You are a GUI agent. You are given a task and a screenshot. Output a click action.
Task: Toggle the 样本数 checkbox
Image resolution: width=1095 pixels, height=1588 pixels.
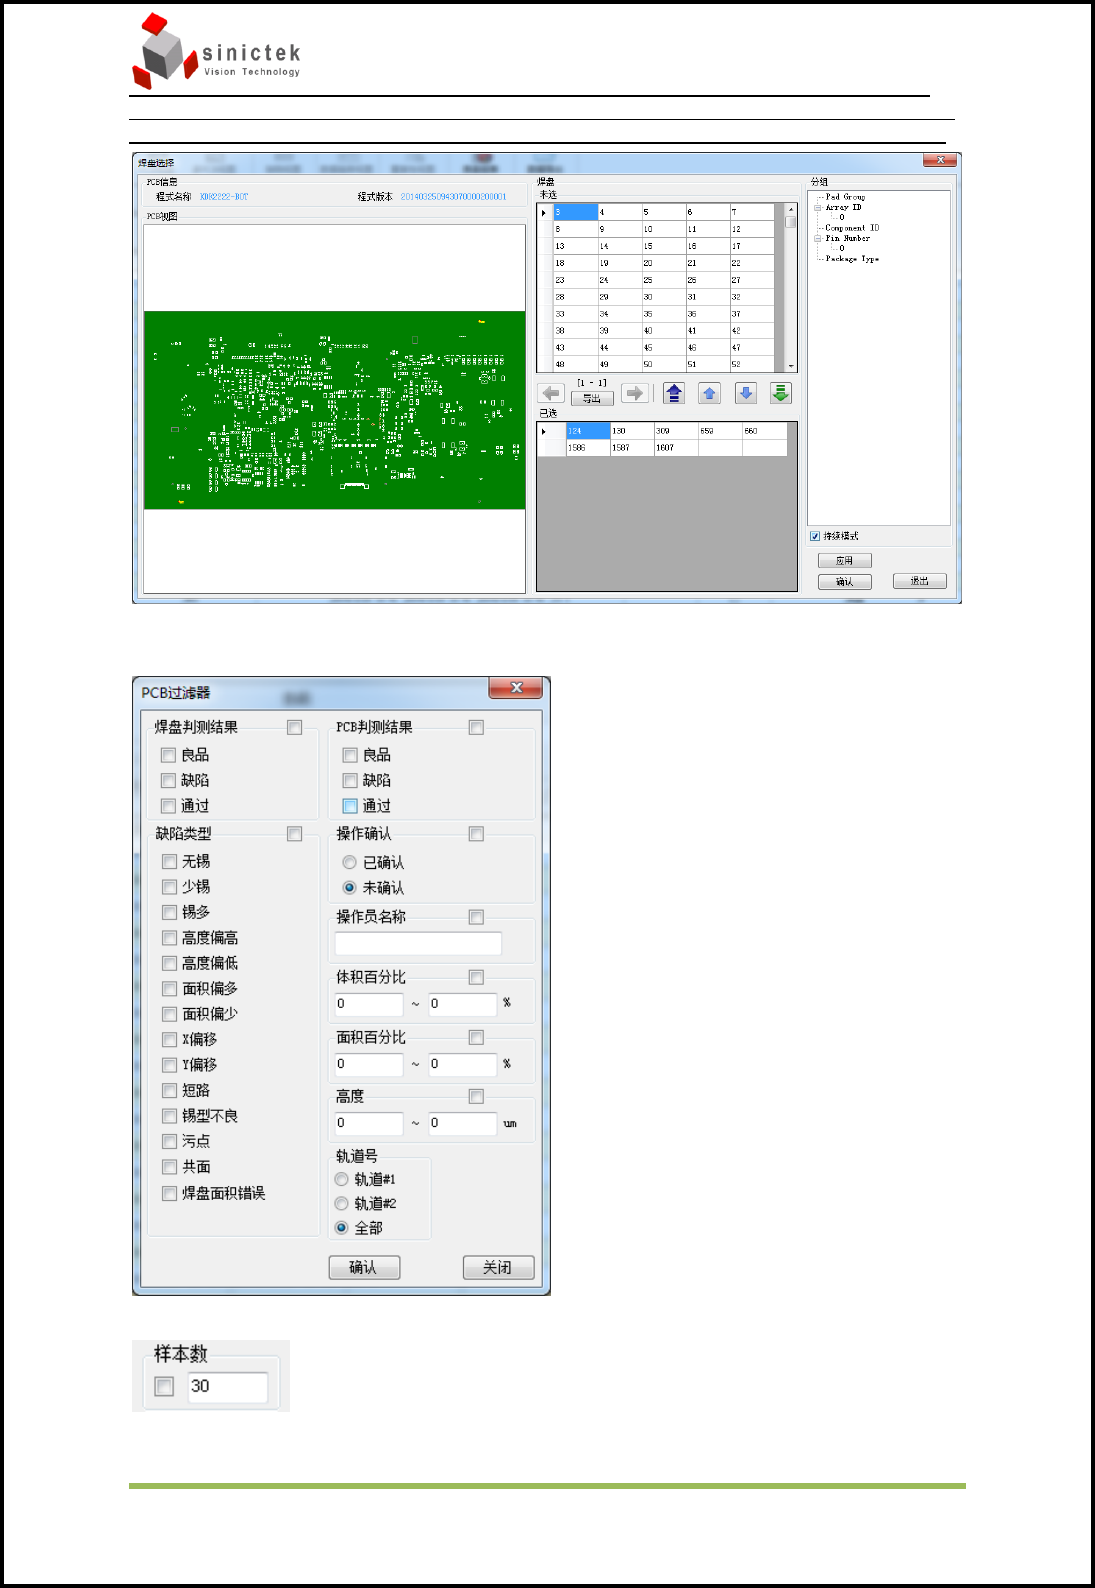click(165, 1386)
